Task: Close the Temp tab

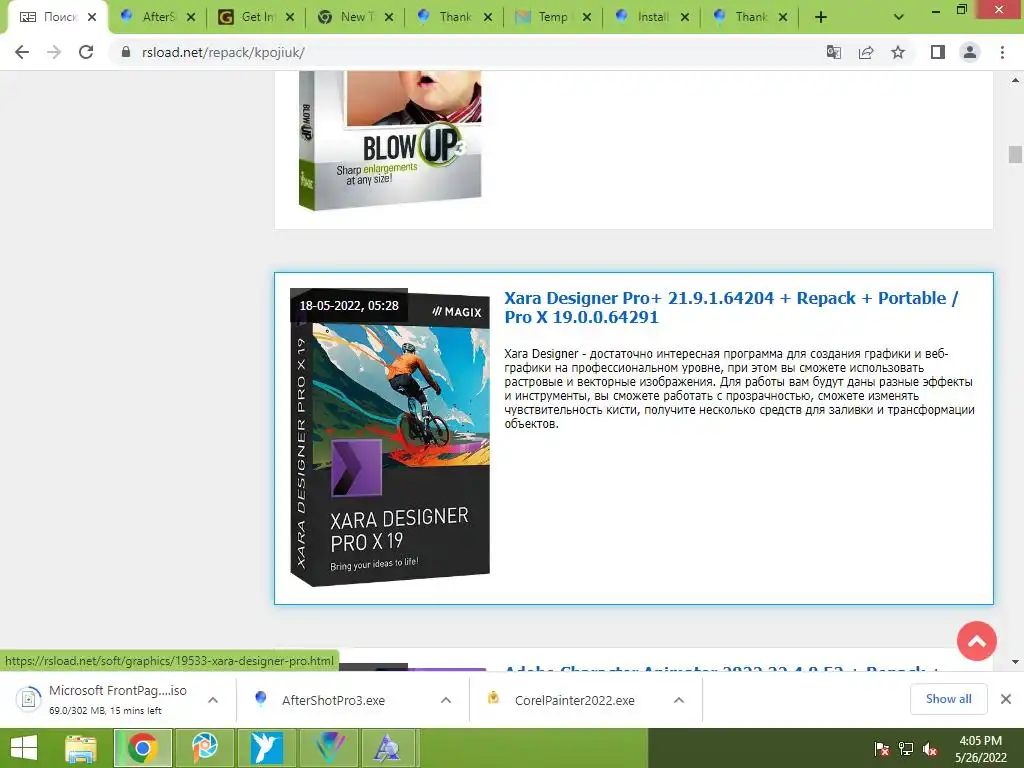Action: tap(587, 18)
